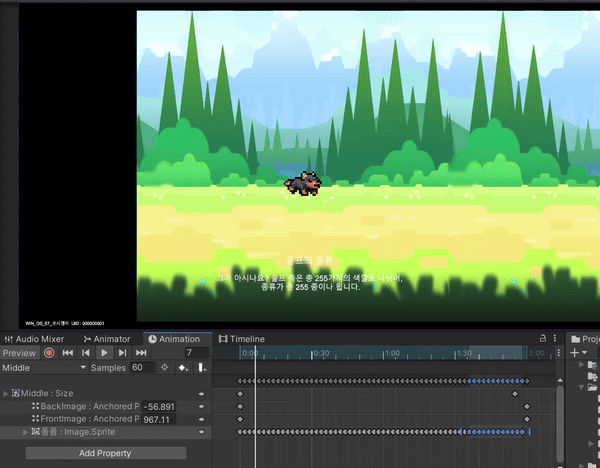This screenshot has height=468, width=600.
Task: Switch to the Animator tab
Action: [107, 339]
